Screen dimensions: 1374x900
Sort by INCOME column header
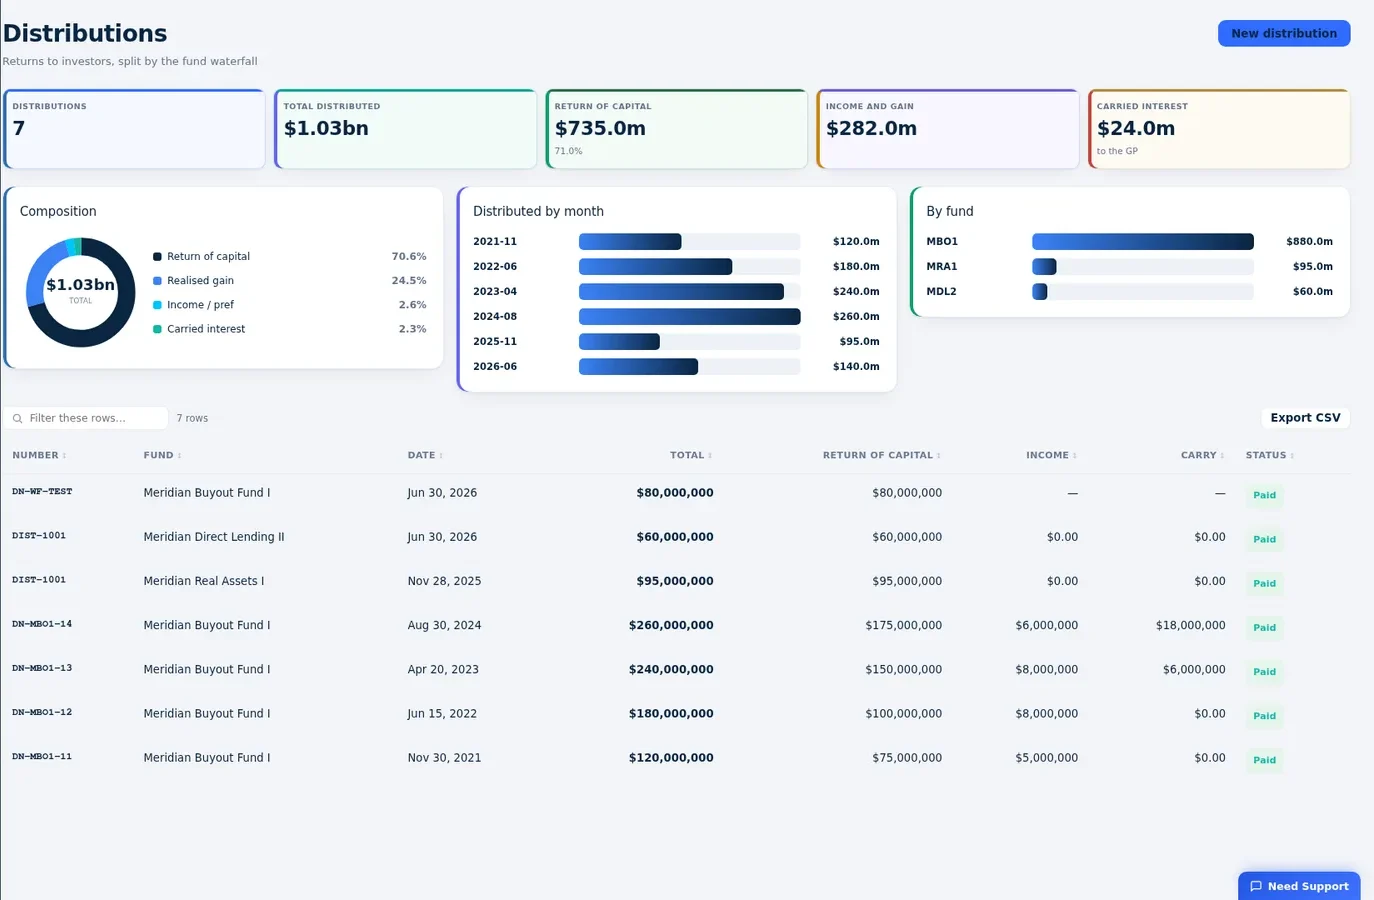1052,455
